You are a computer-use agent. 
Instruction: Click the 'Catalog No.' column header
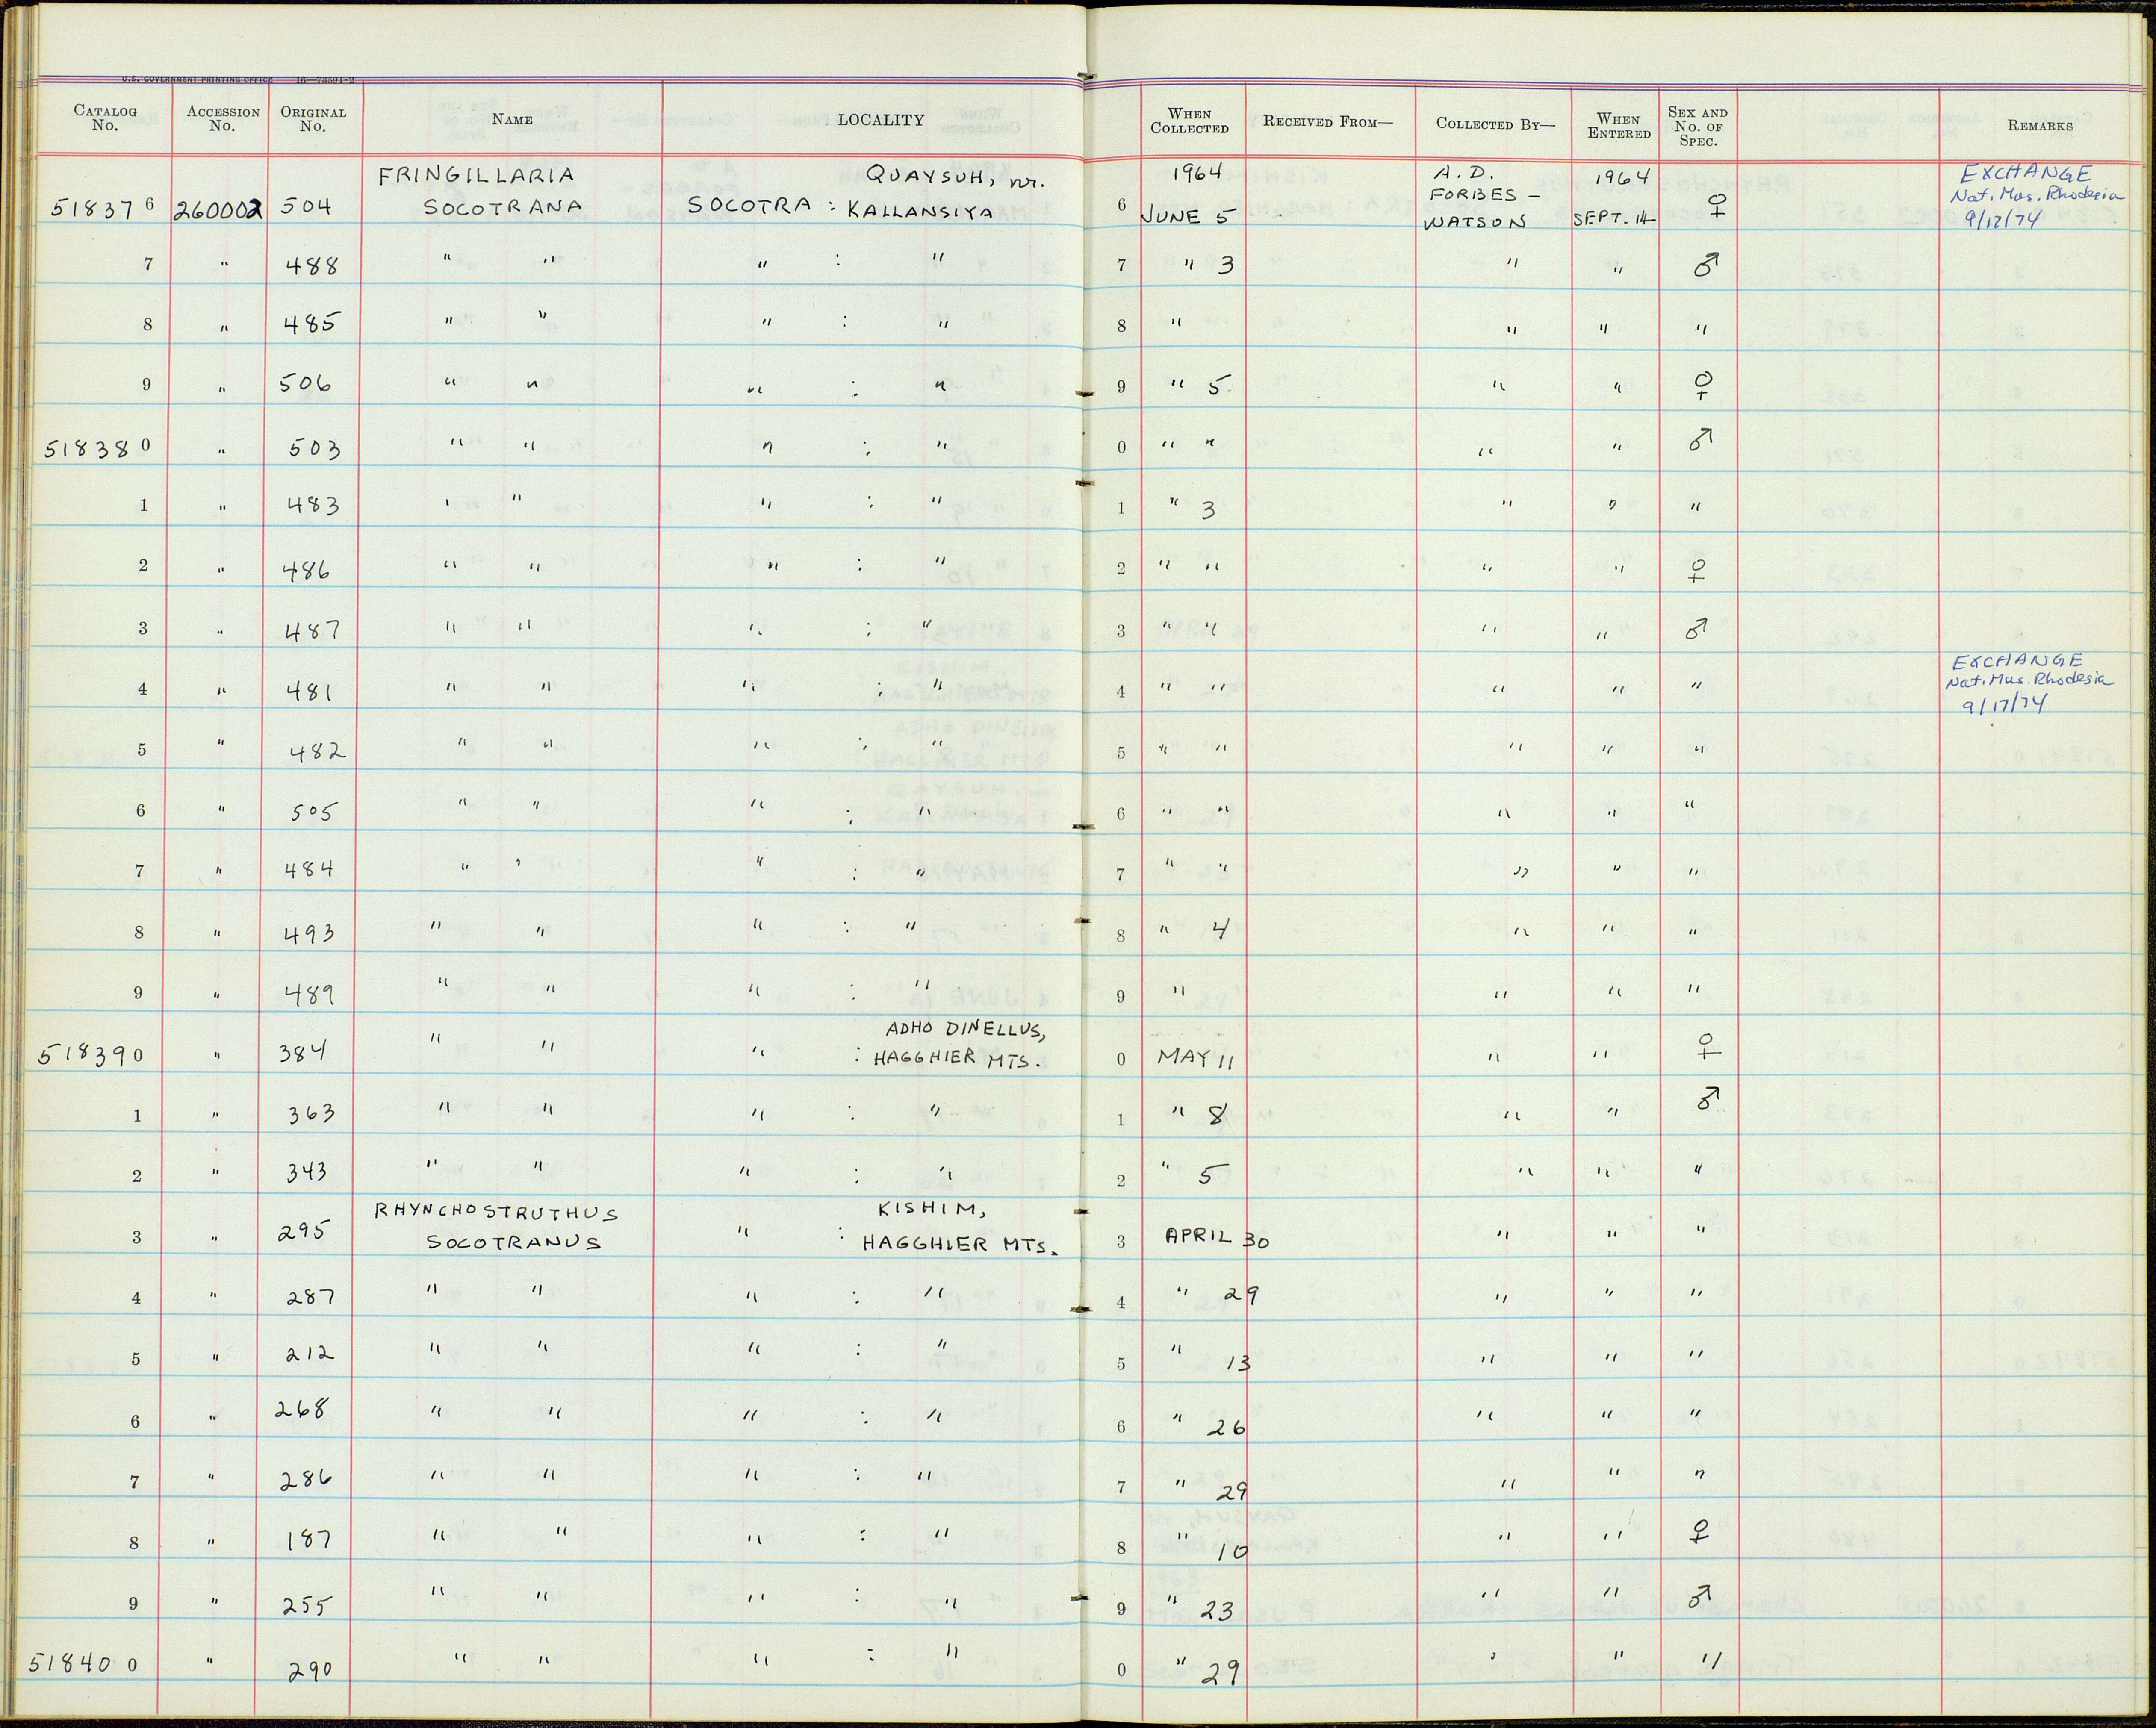105,118
